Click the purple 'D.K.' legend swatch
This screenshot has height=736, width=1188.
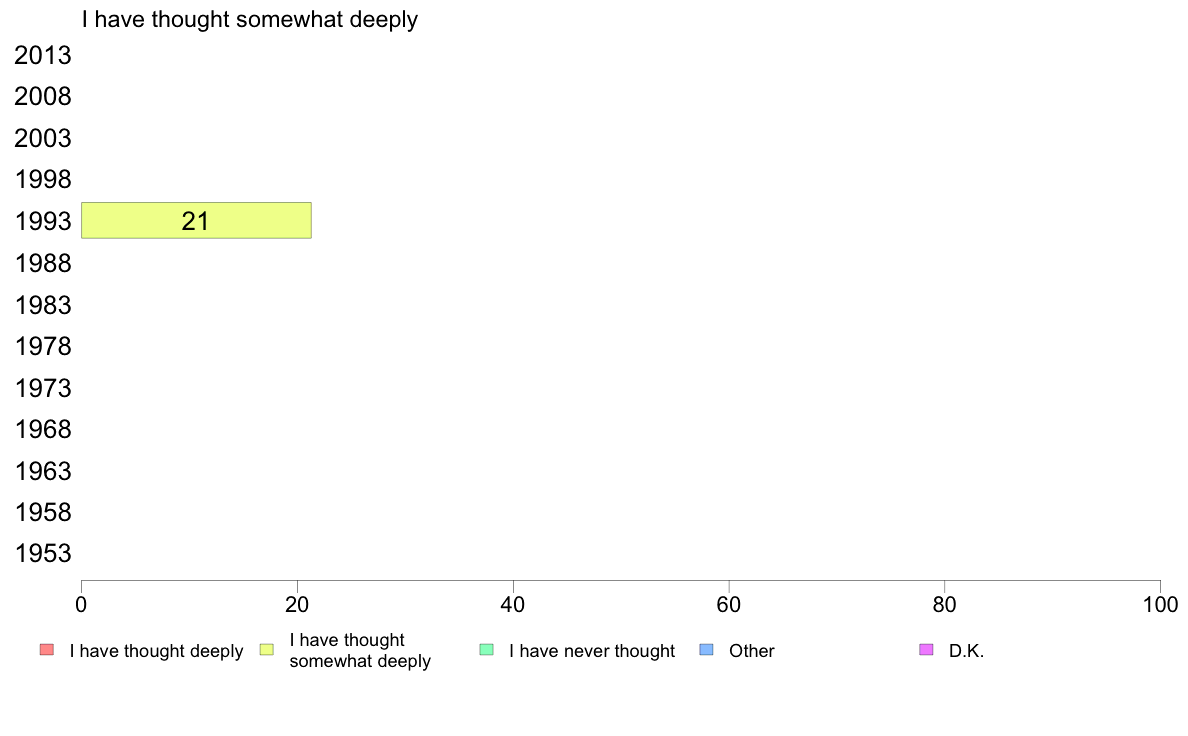pyautogui.click(x=926, y=650)
